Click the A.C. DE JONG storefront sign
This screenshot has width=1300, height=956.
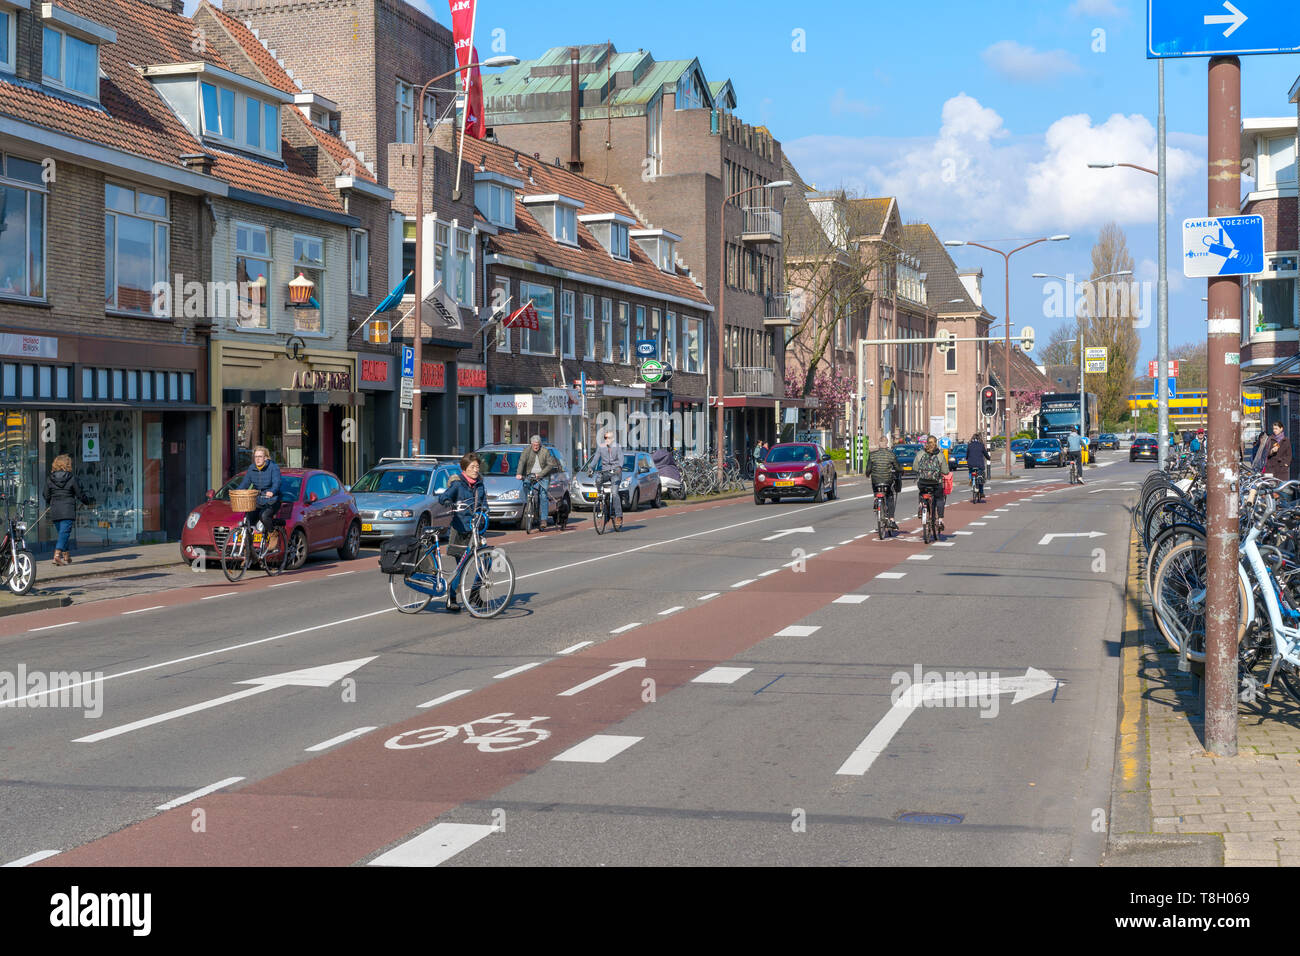[321, 380]
